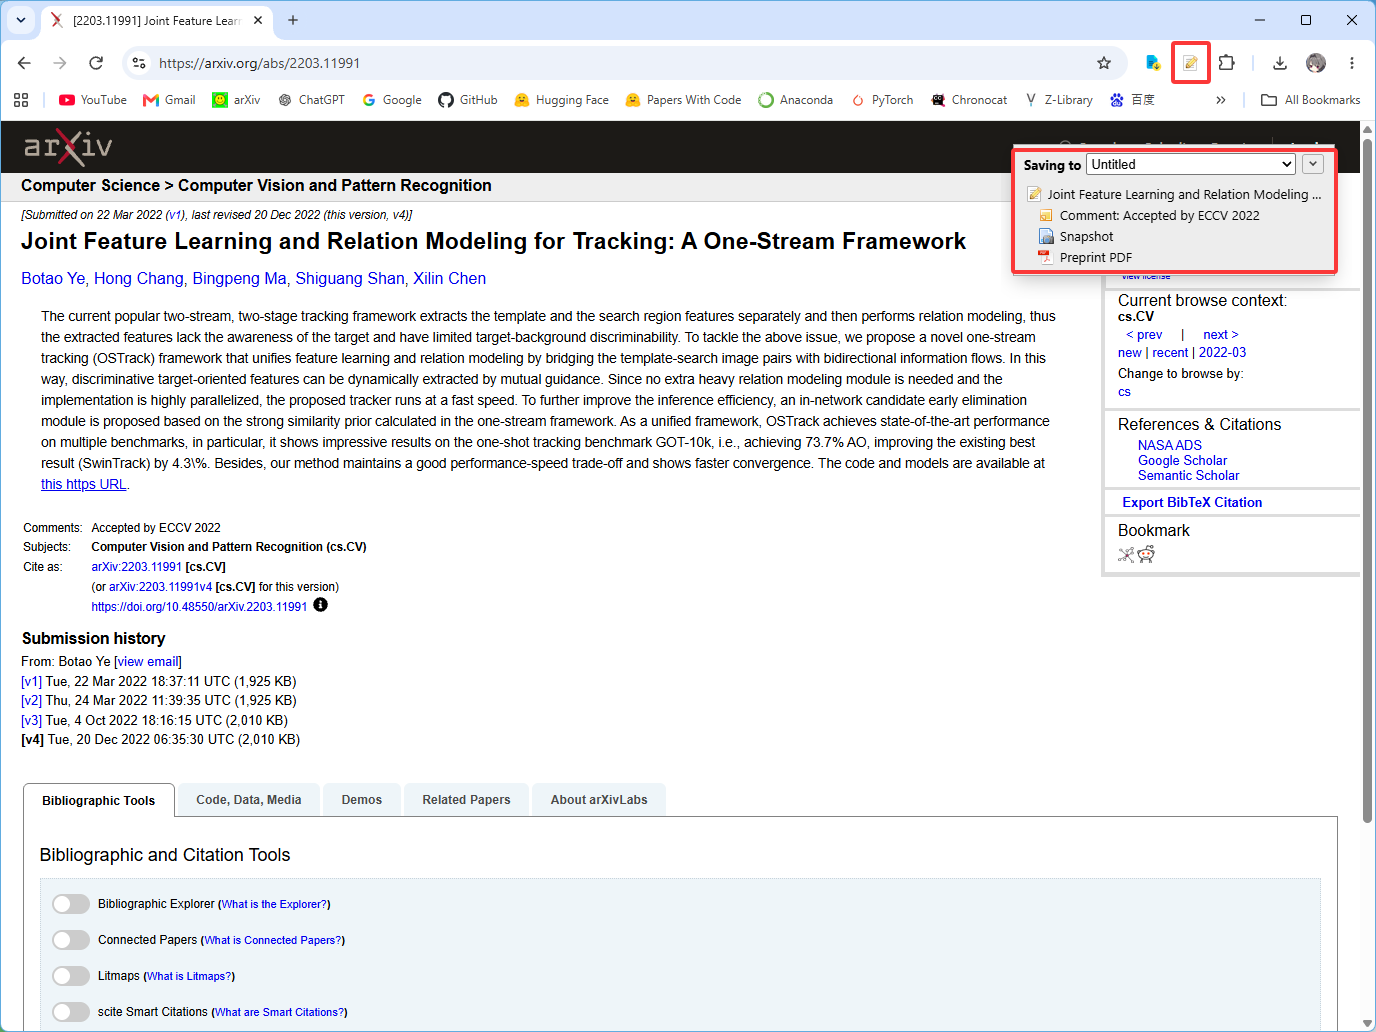Switch to the Code, Data, Media tab

point(249,800)
